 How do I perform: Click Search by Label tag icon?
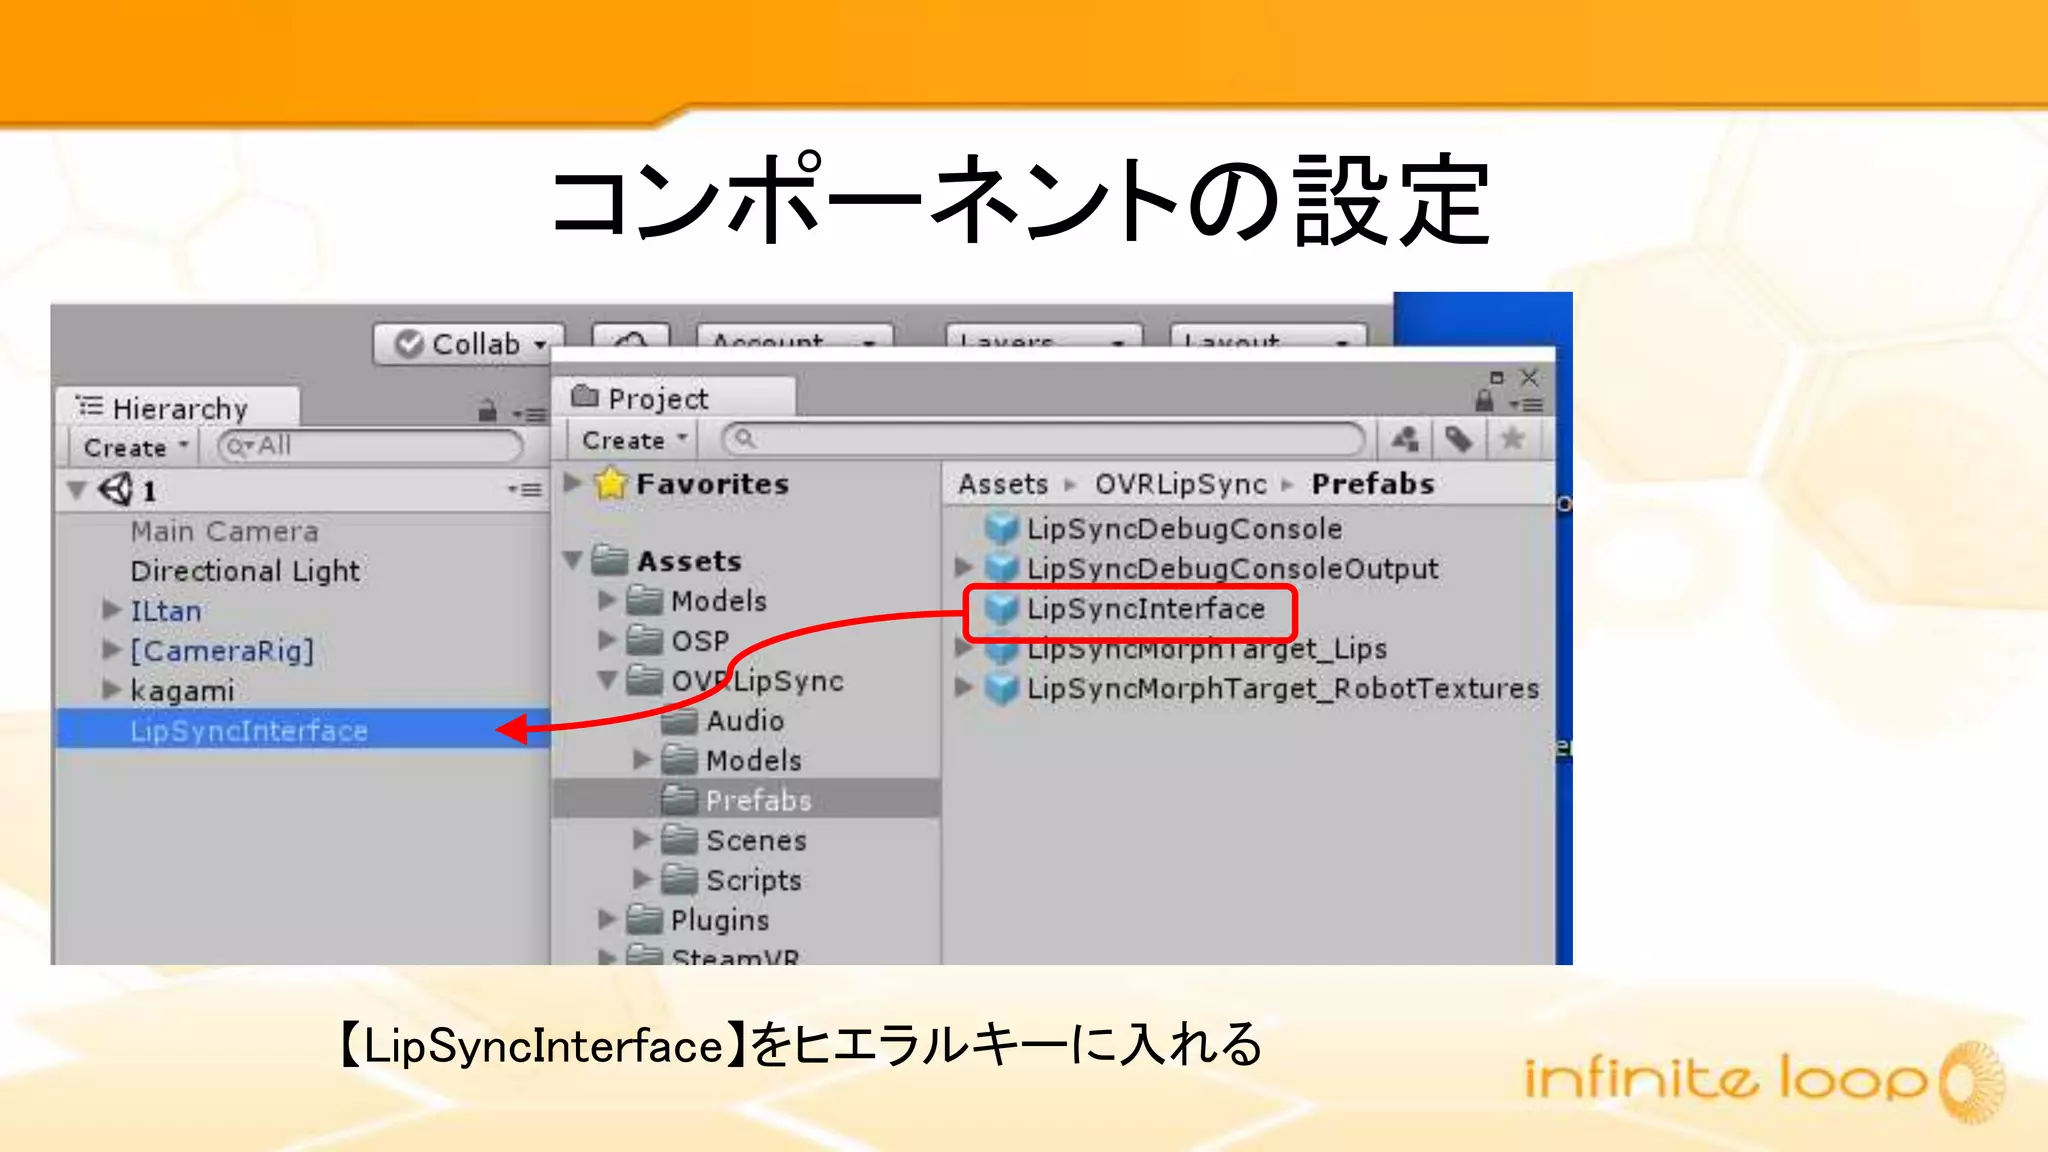[1459, 439]
